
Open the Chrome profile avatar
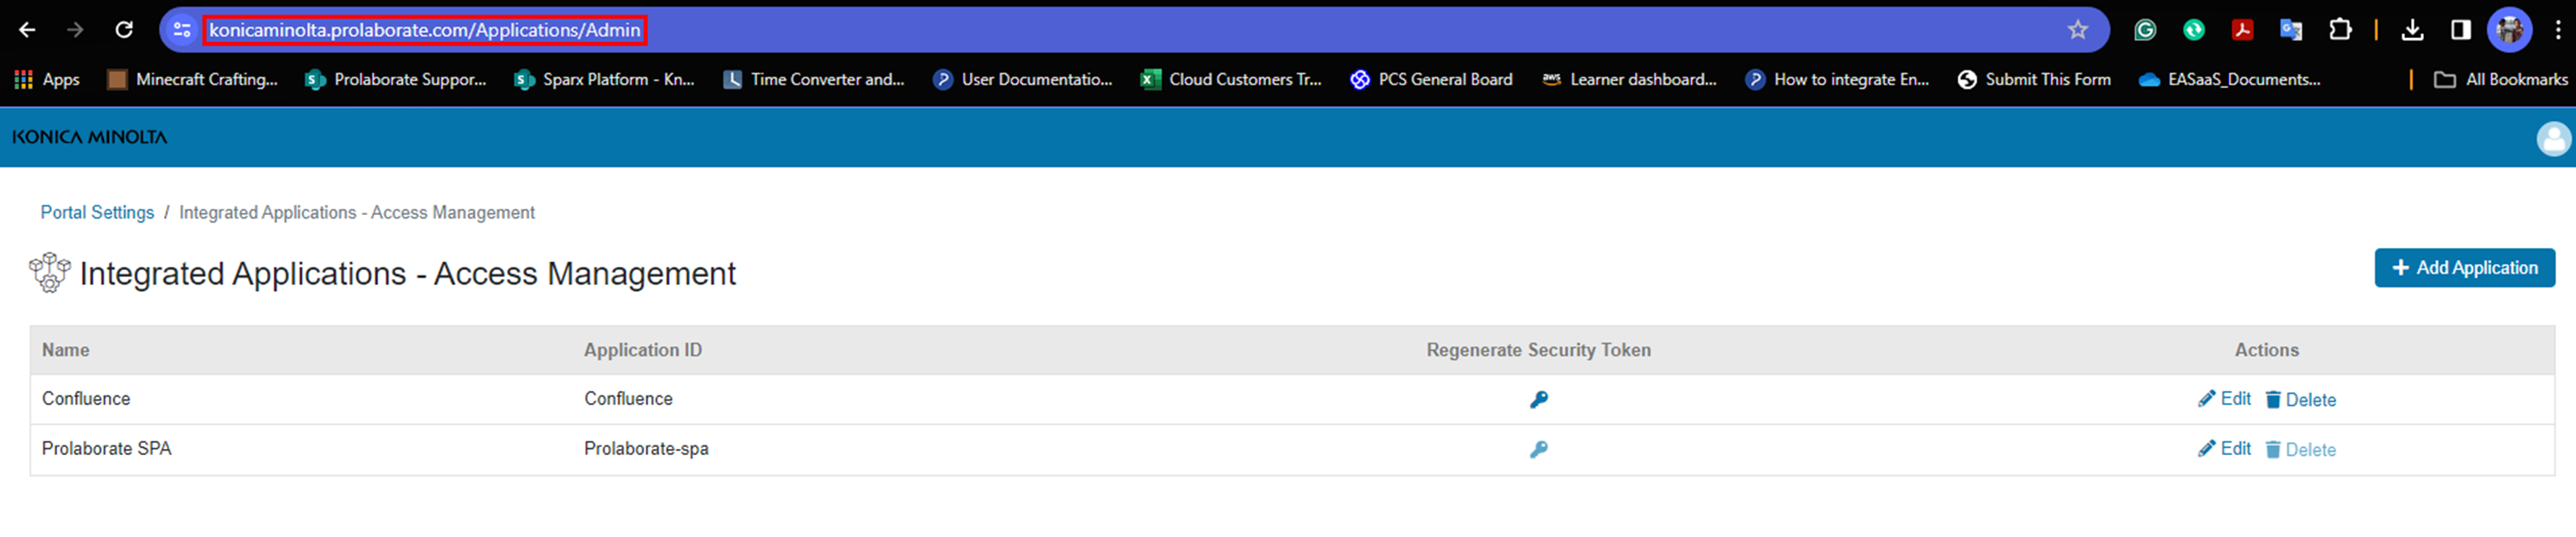[x=2510, y=30]
